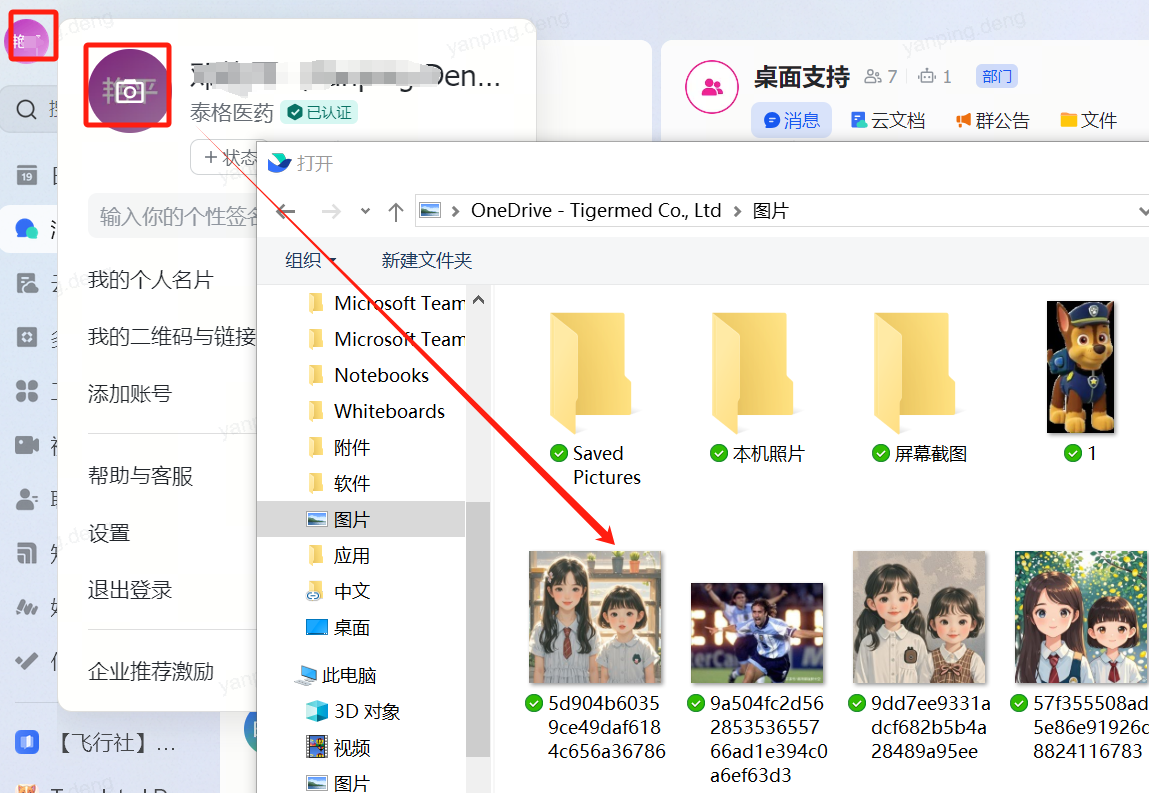Viewport: 1149px width, 793px height.
Task: Open 设置 from the profile menu
Action: [109, 533]
